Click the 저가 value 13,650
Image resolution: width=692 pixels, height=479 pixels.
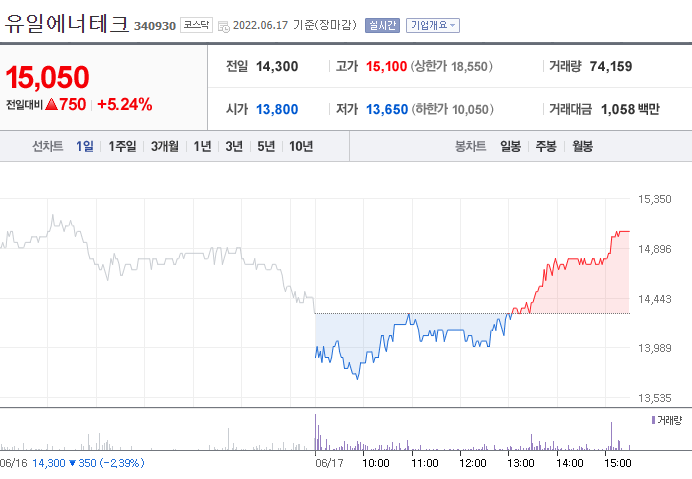pos(387,109)
